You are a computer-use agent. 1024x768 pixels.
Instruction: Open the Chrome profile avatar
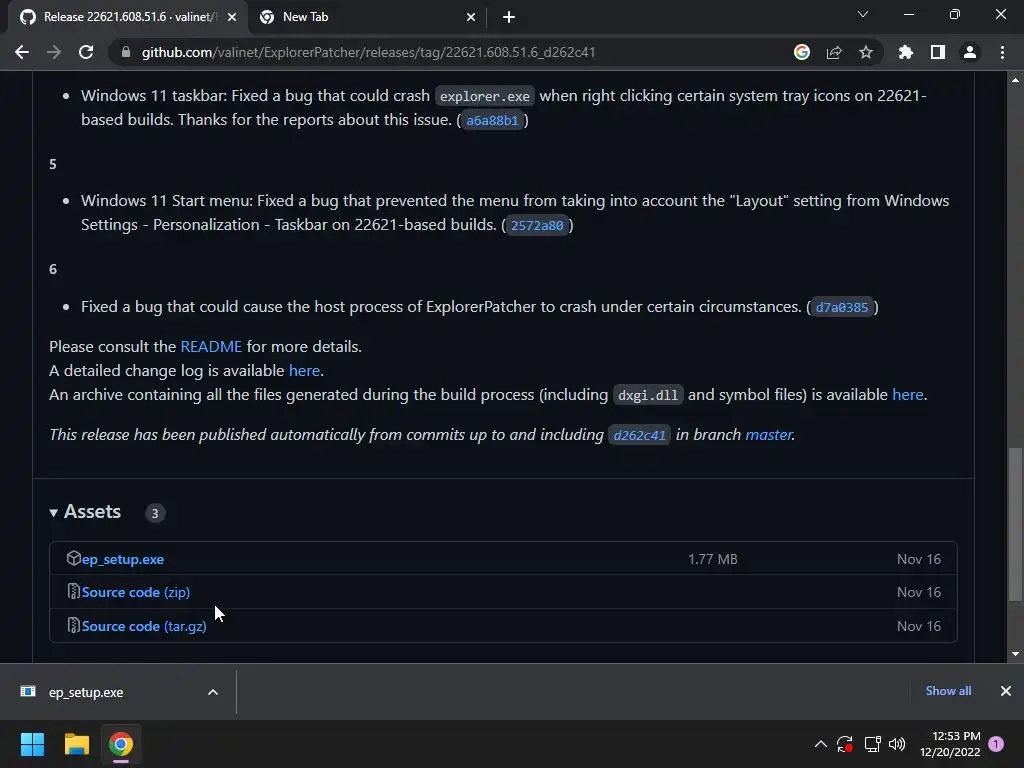click(x=970, y=52)
